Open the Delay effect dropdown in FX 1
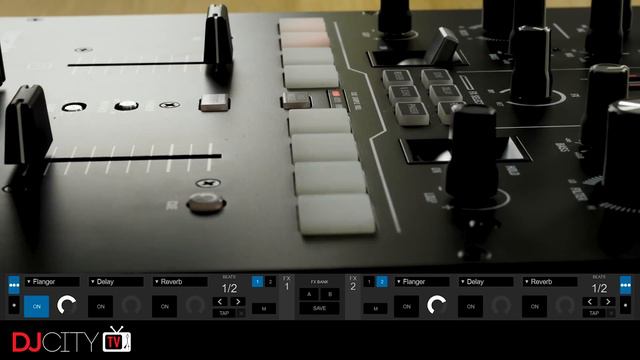This screenshot has width=640, height=360. [116, 282]
